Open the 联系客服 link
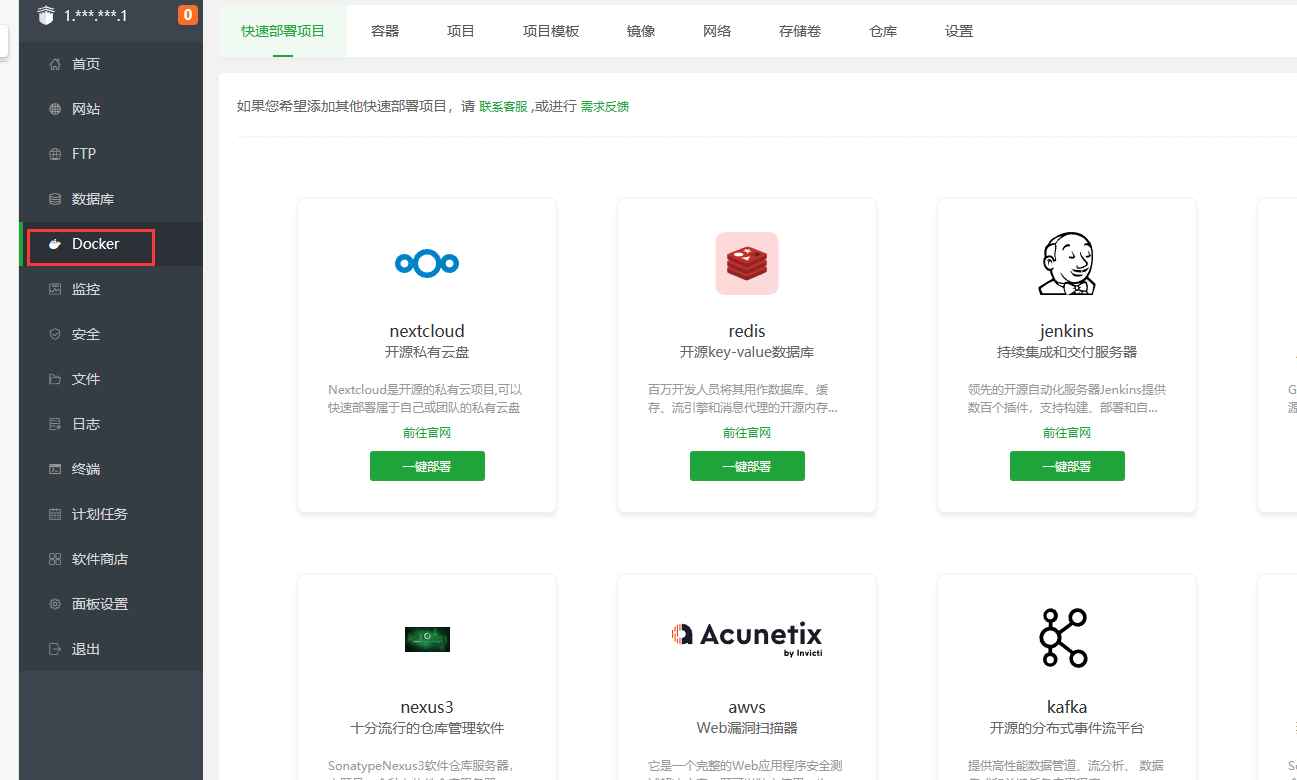The height and width of the screenshot is (780, 1297). pyautogui.click(x=503, y=106)
